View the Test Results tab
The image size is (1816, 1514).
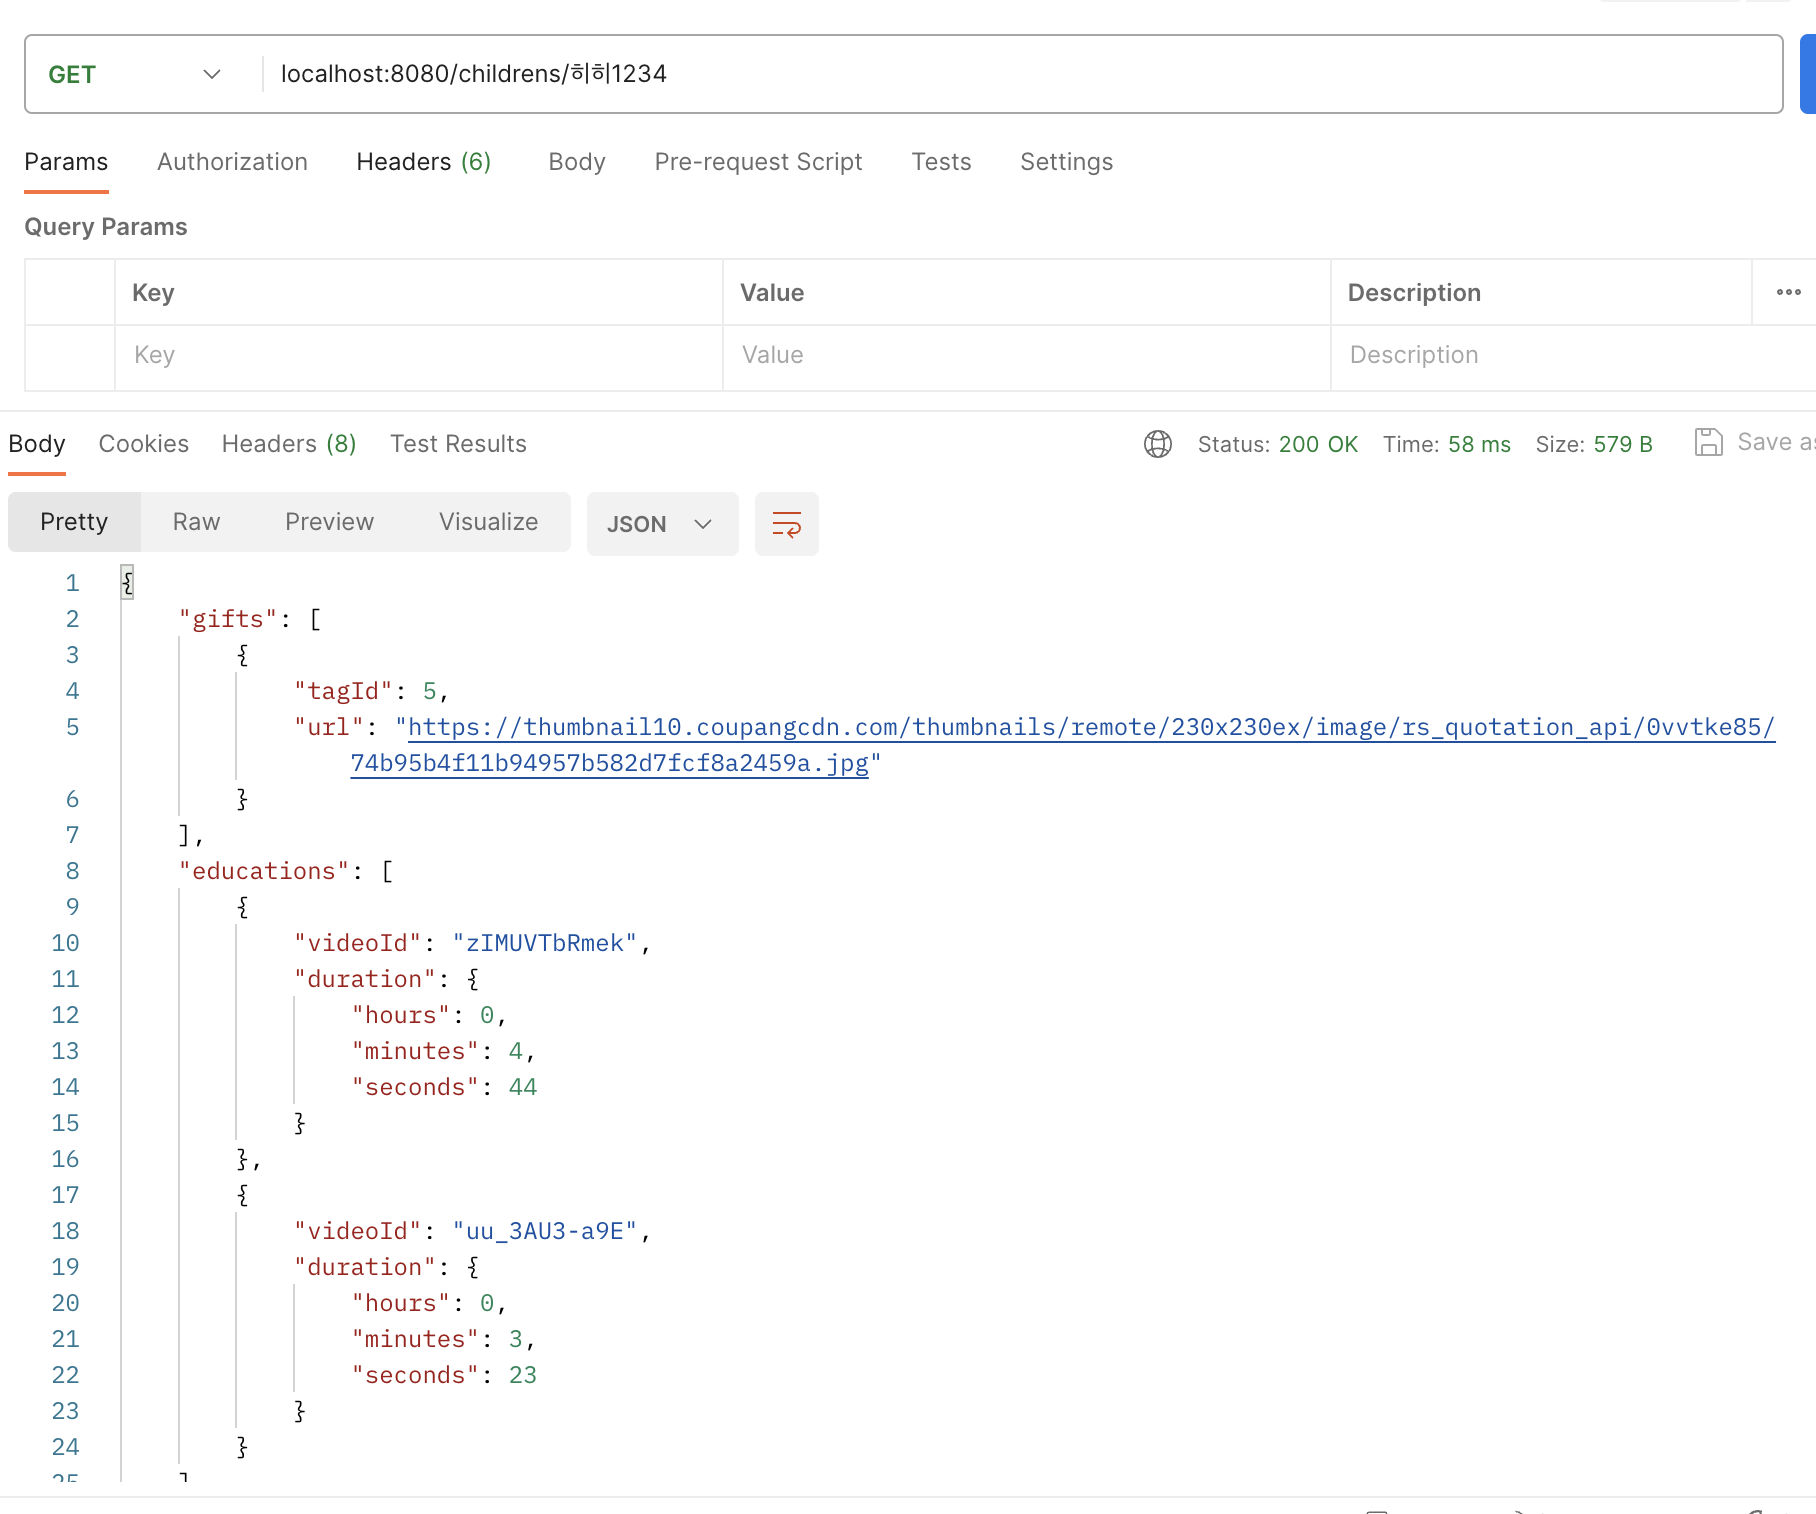pos(457,443)
